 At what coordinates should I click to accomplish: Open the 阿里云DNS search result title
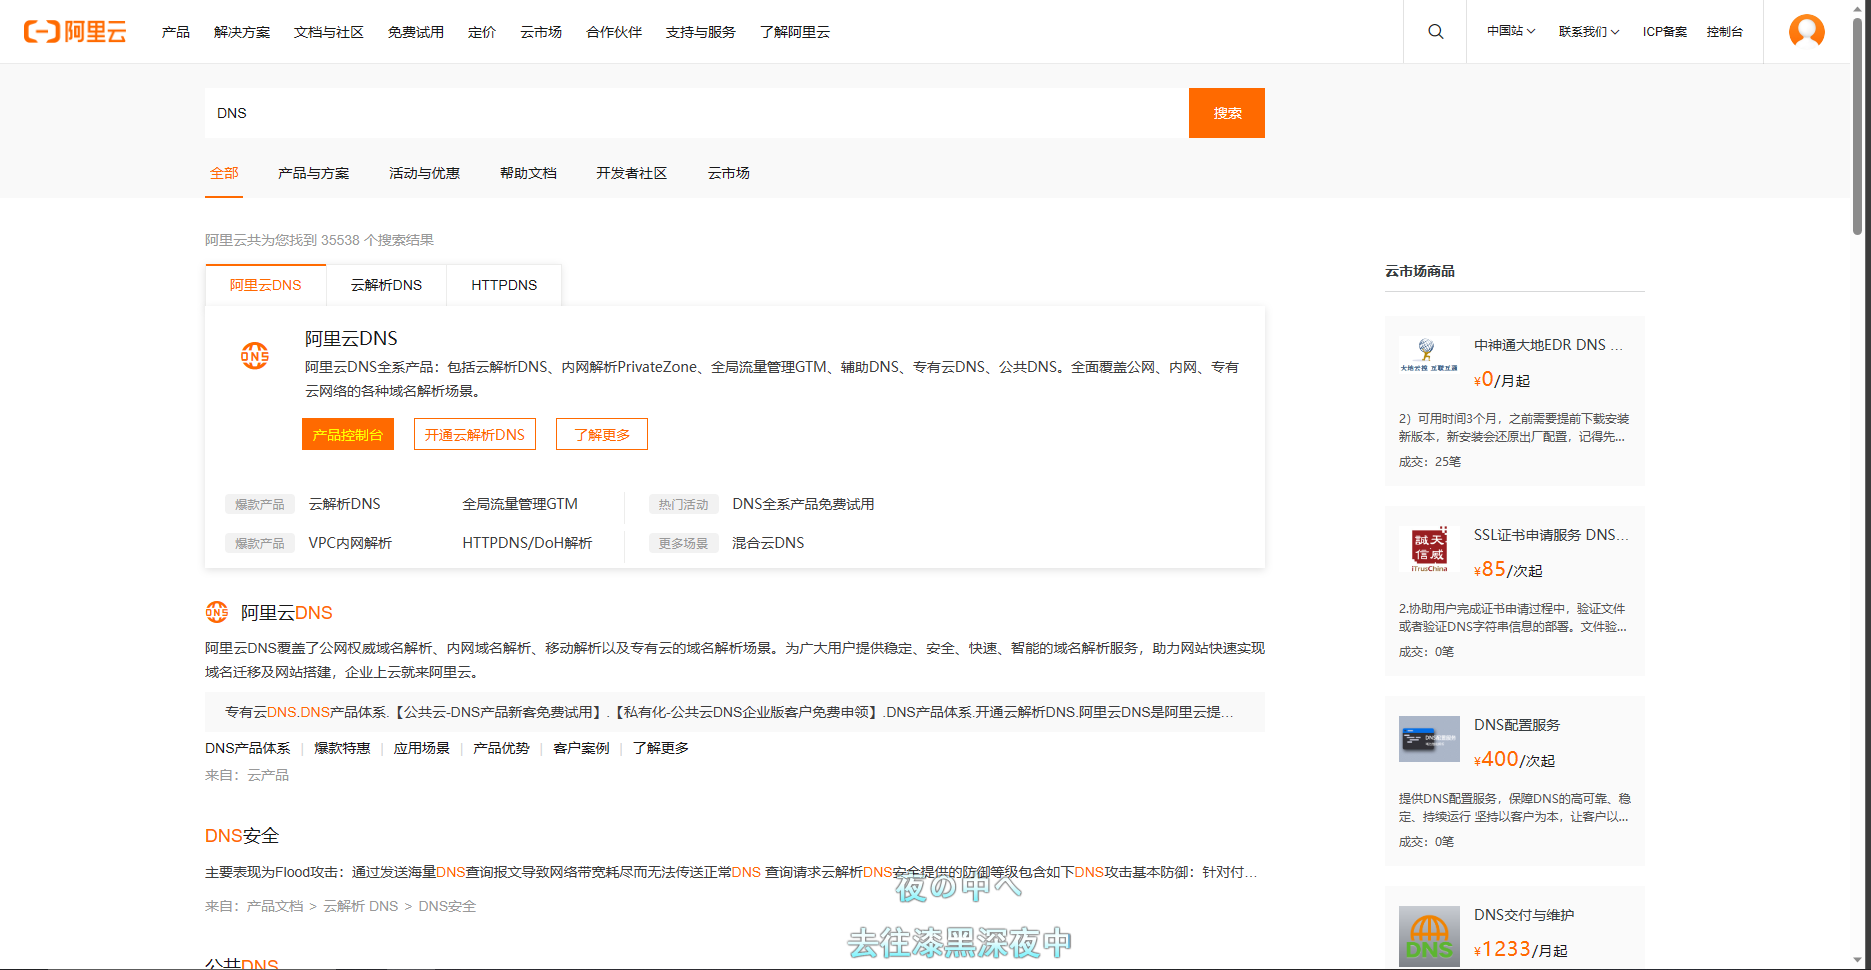(286, 612)
